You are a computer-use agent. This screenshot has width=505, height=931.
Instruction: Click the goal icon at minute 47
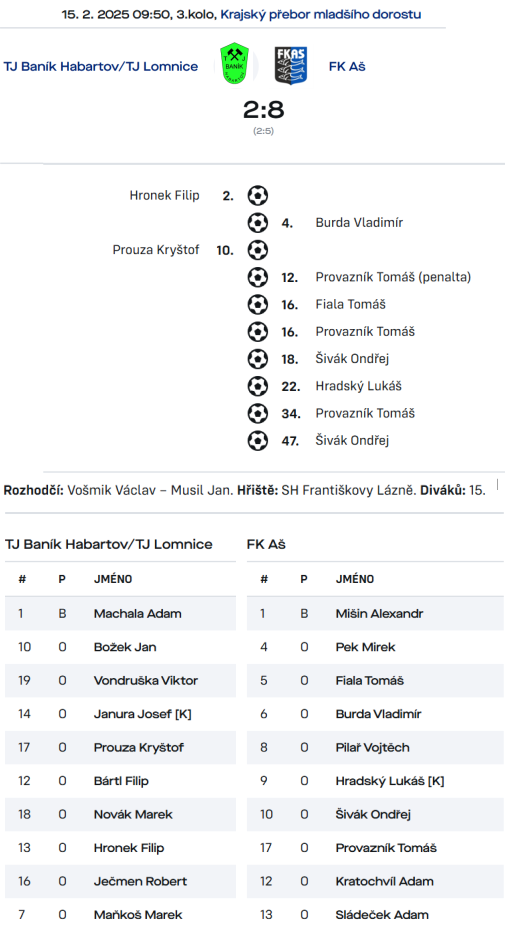pos(258,441)
